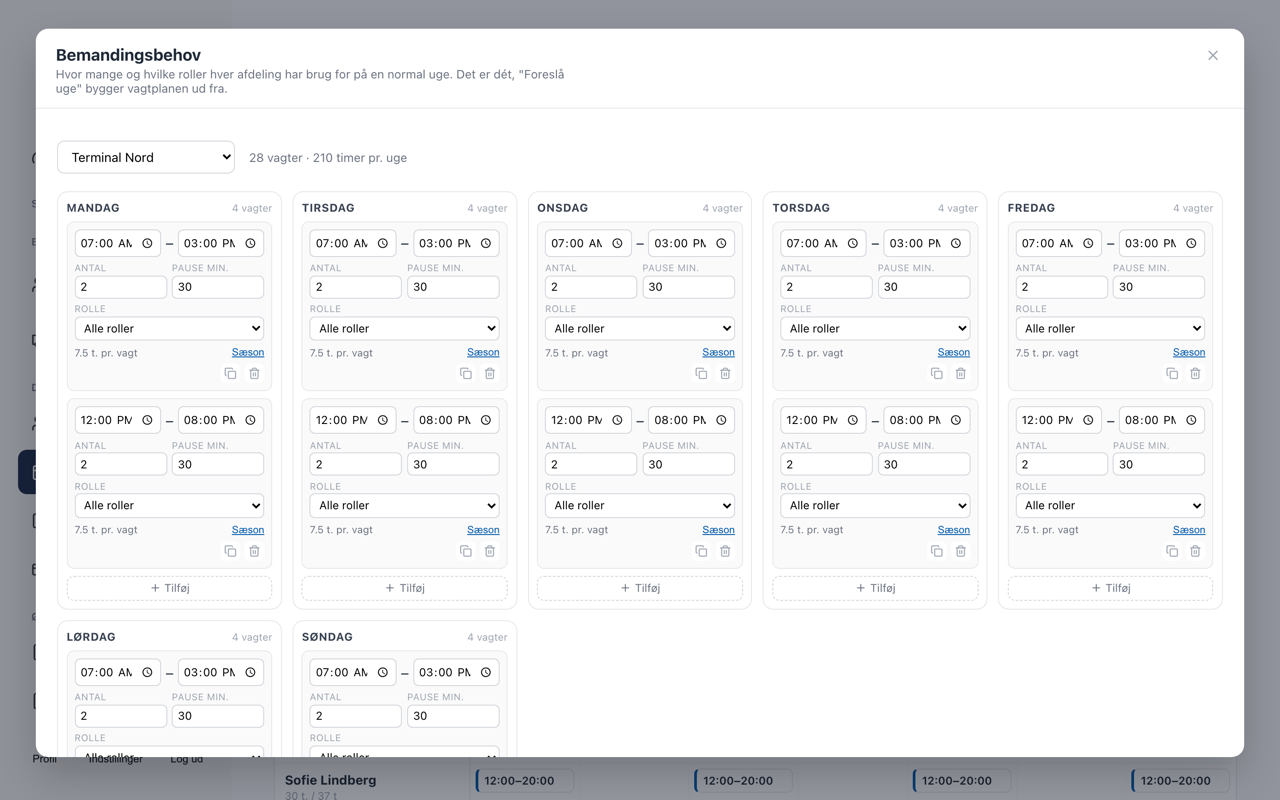Add a new shift to Mandag

click(169, 588)
